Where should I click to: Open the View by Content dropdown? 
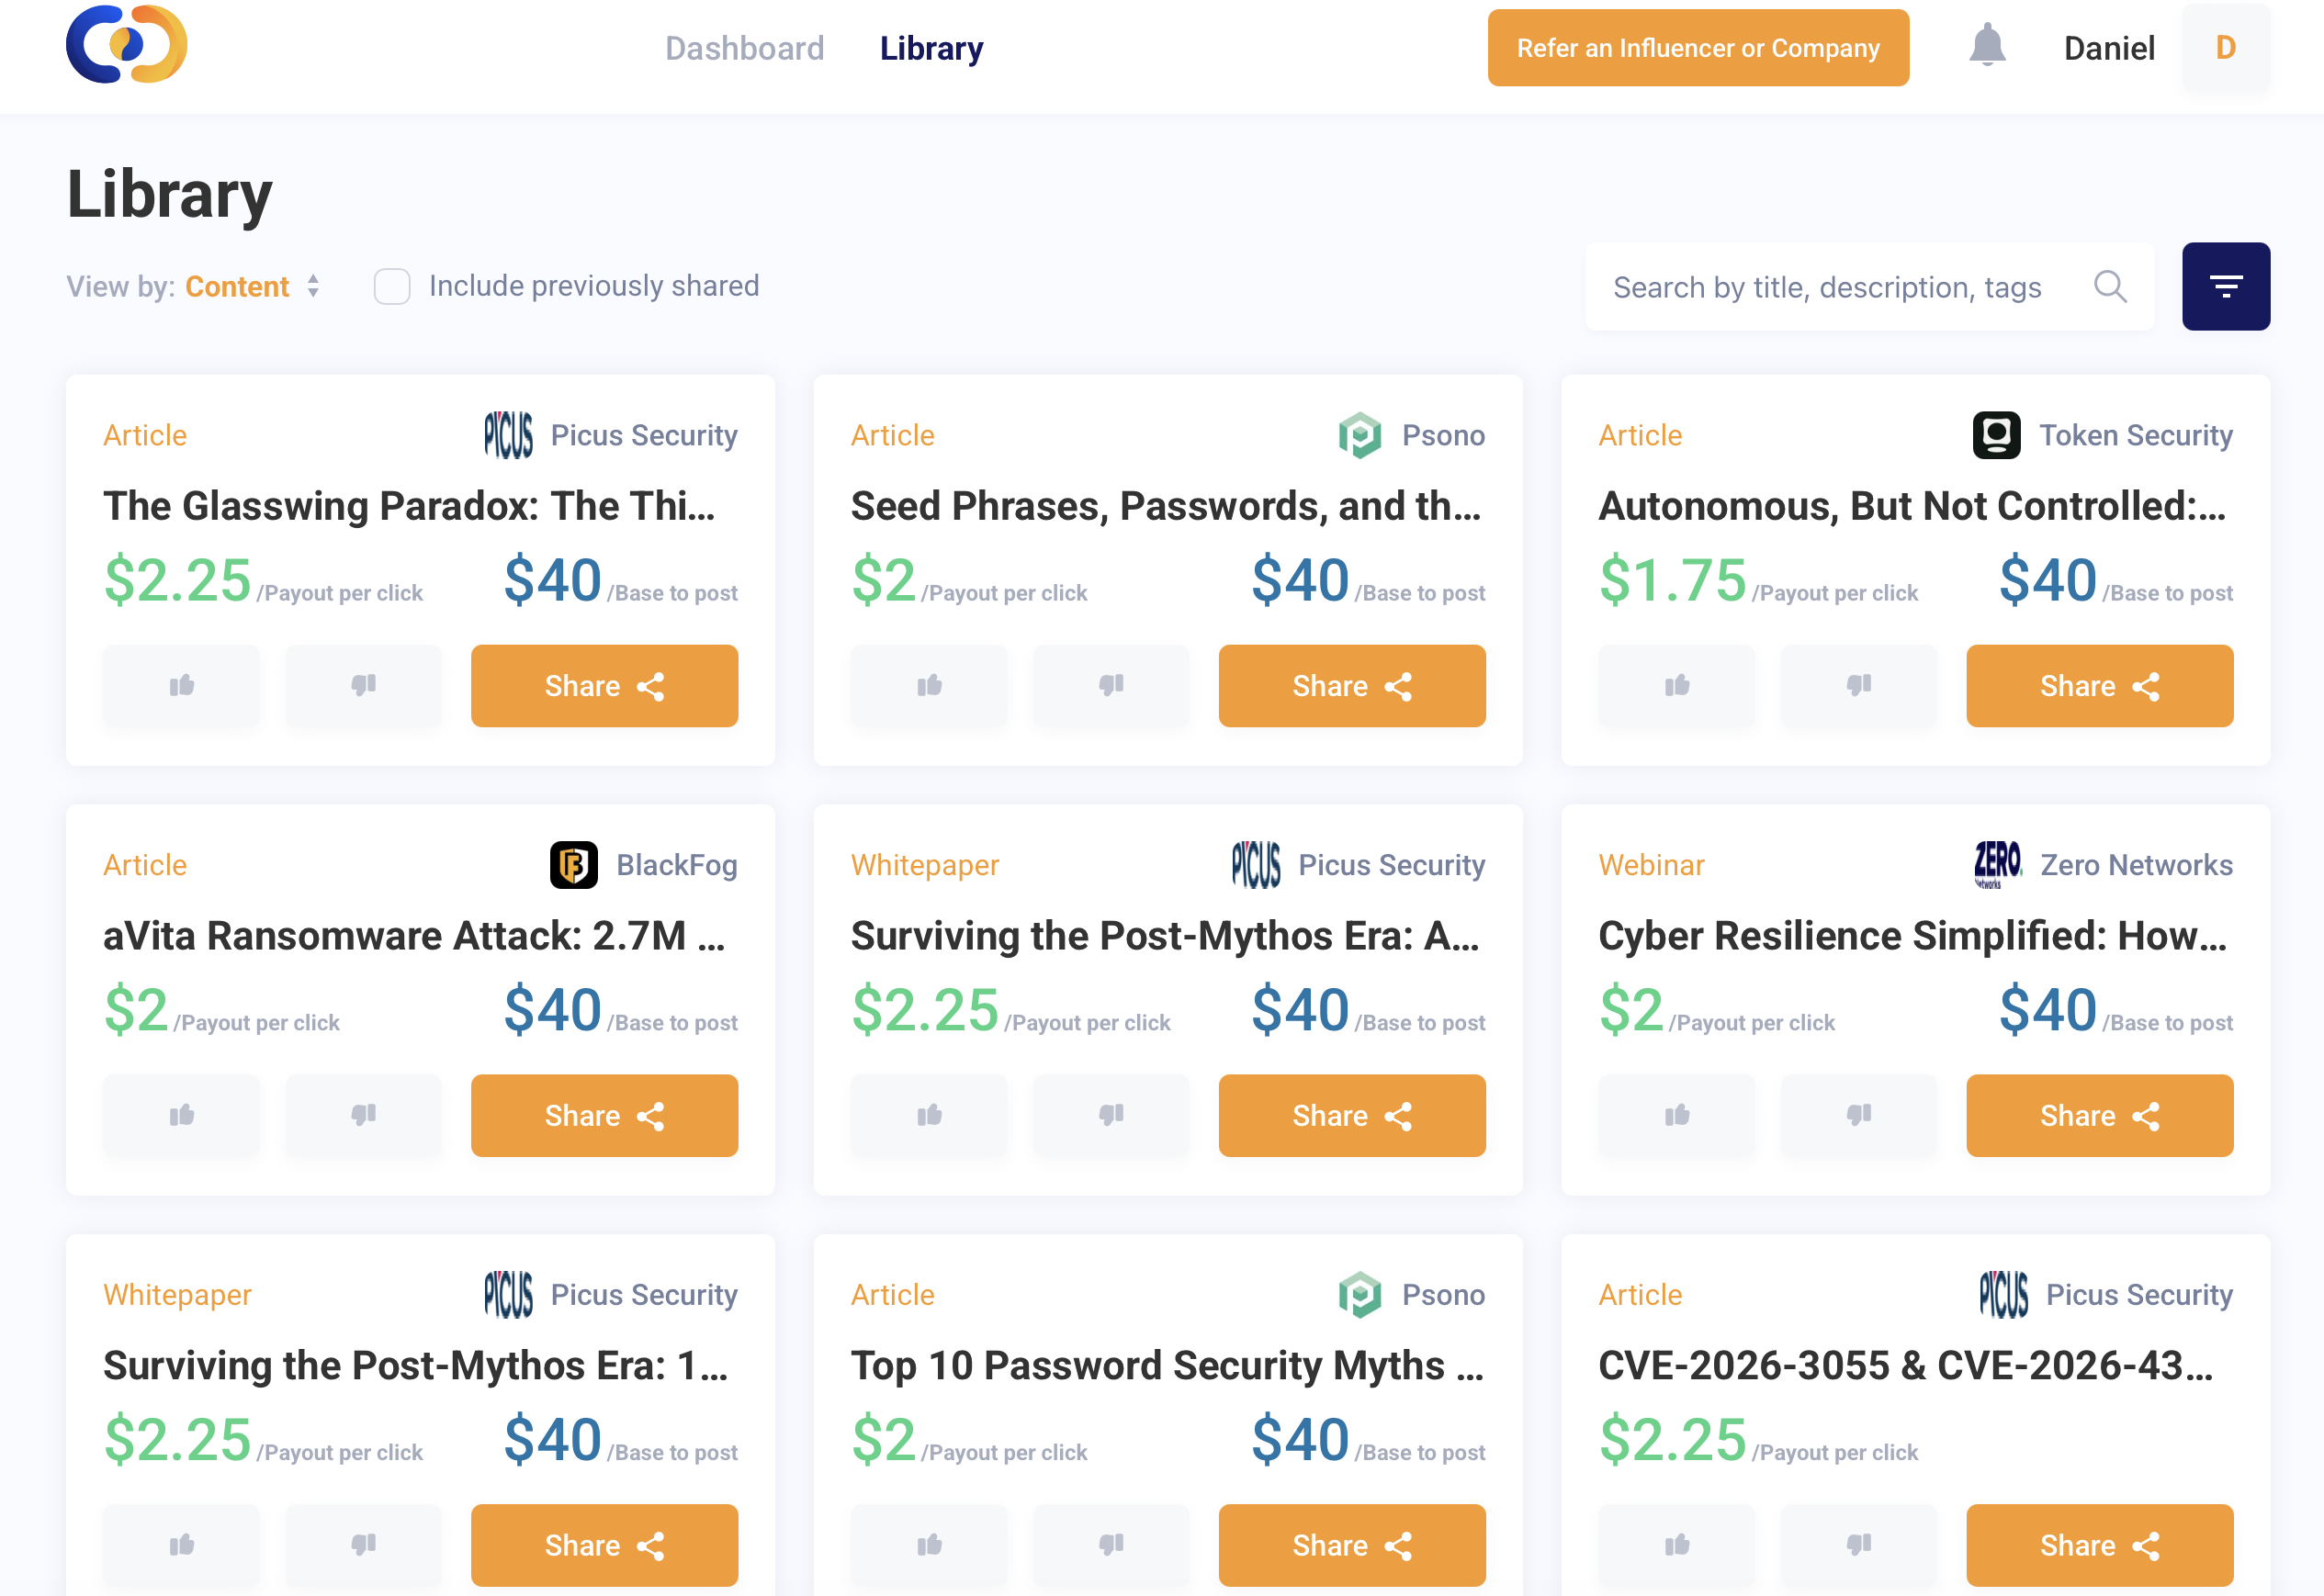pos(249,287)
